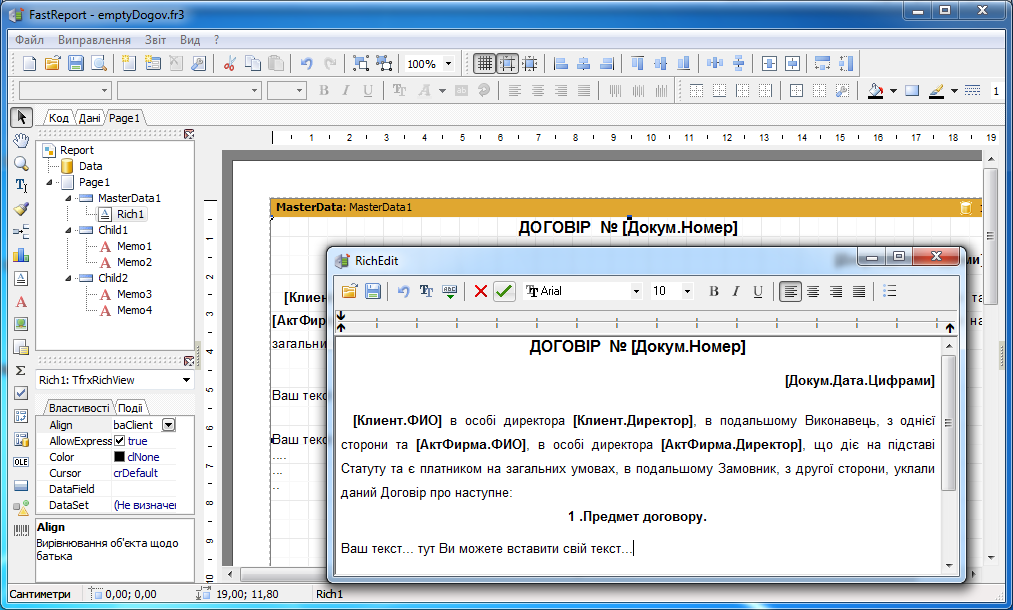Screen dimensions: 1013x610
Task: Open the 100% zoom dropdown
Action: point(447,64)
